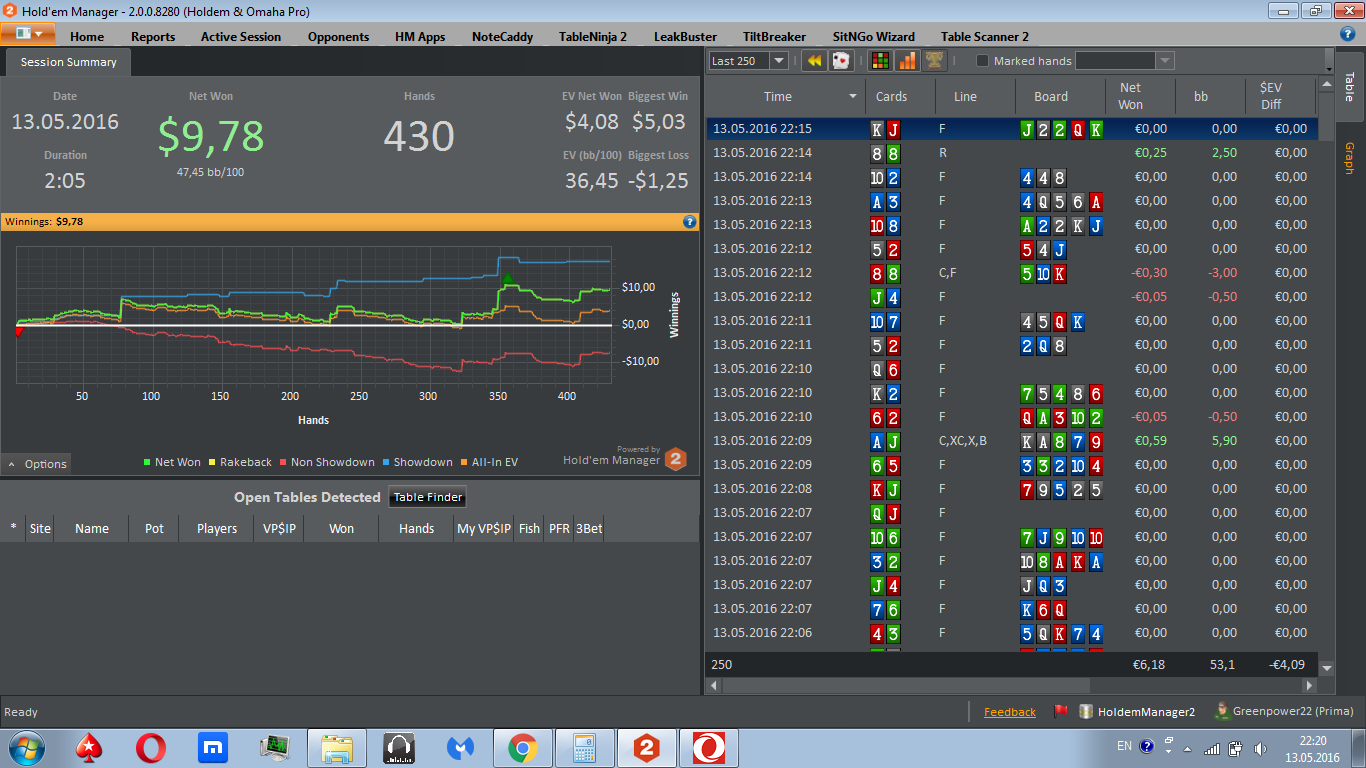Open Table Scanner 2
The width and height of the screenshot is (1366, 768).
[985, 37]
